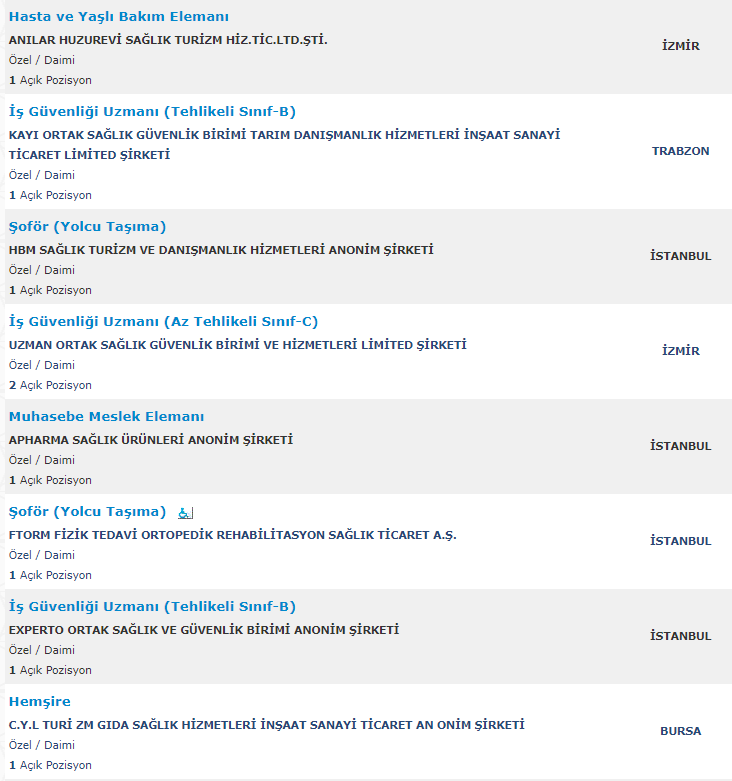Open the Hemşire job listing
732x781 pixels.
40,702
